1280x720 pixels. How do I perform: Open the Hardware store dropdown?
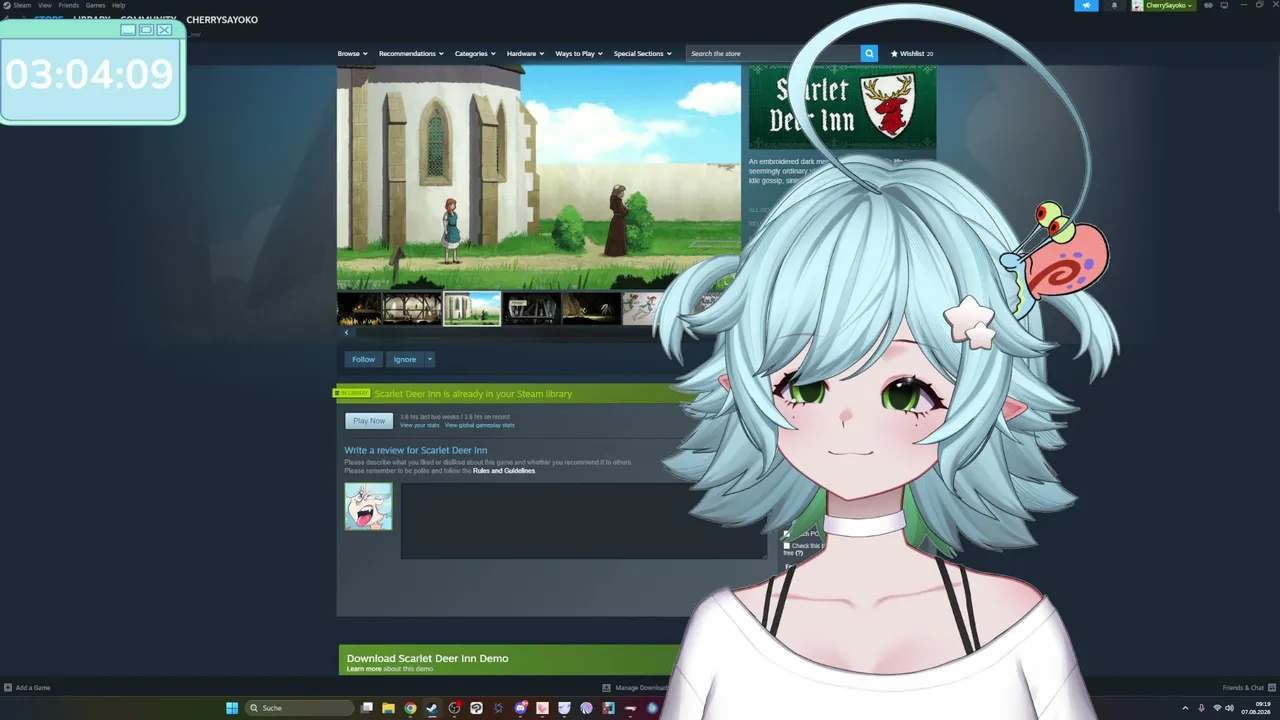tap(525, 54)
